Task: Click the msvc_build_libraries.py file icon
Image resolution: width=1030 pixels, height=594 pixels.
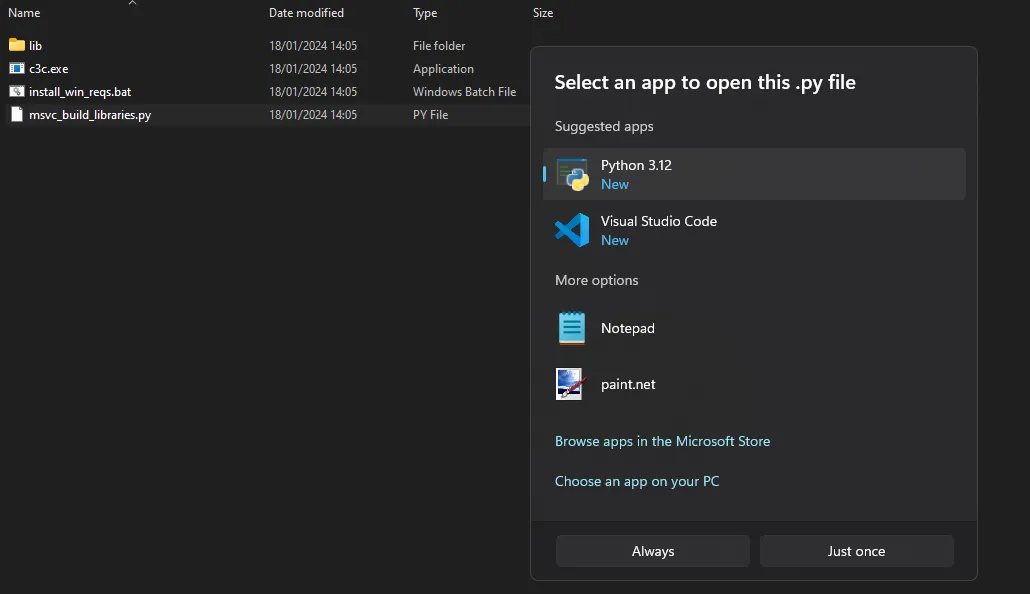Action: (17, 114)
